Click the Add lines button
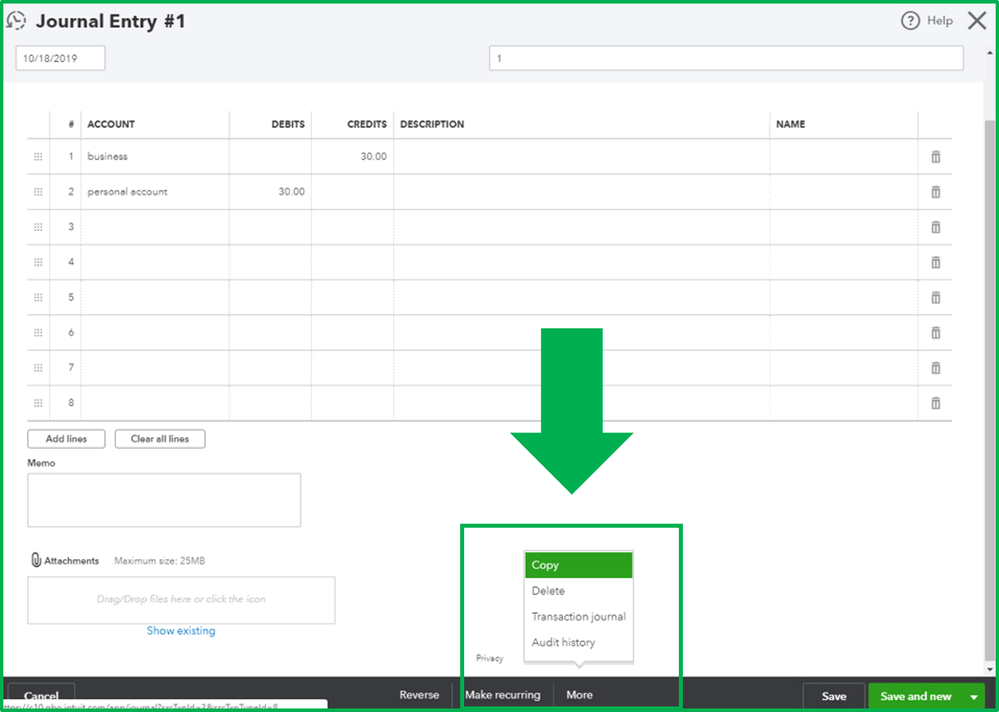The height and width of the screenshot is (712, 999). click(66, 439)
